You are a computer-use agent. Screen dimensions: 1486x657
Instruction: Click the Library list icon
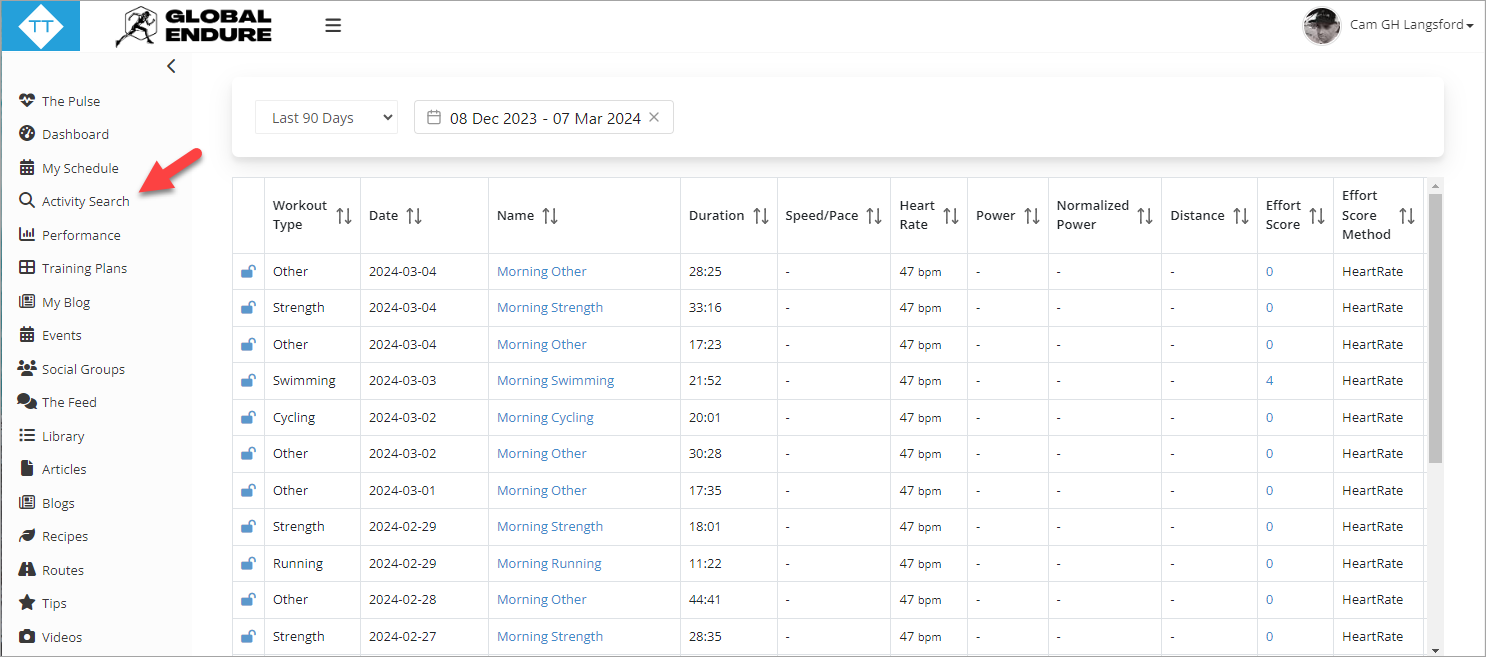27,436
